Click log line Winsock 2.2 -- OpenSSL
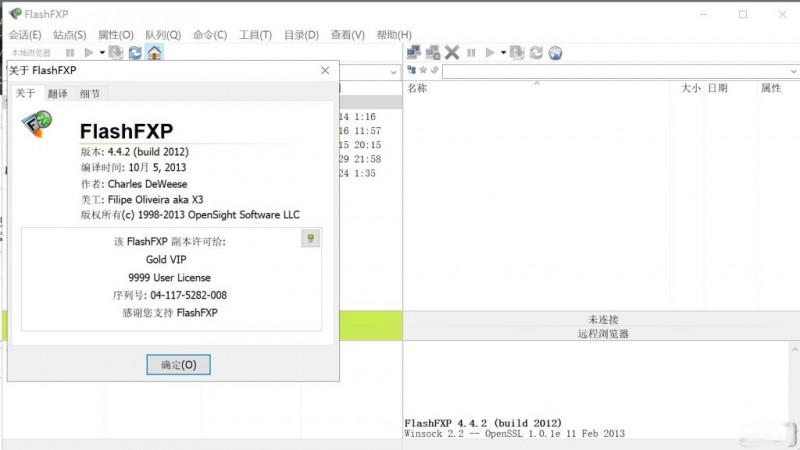 coord(514,434)
